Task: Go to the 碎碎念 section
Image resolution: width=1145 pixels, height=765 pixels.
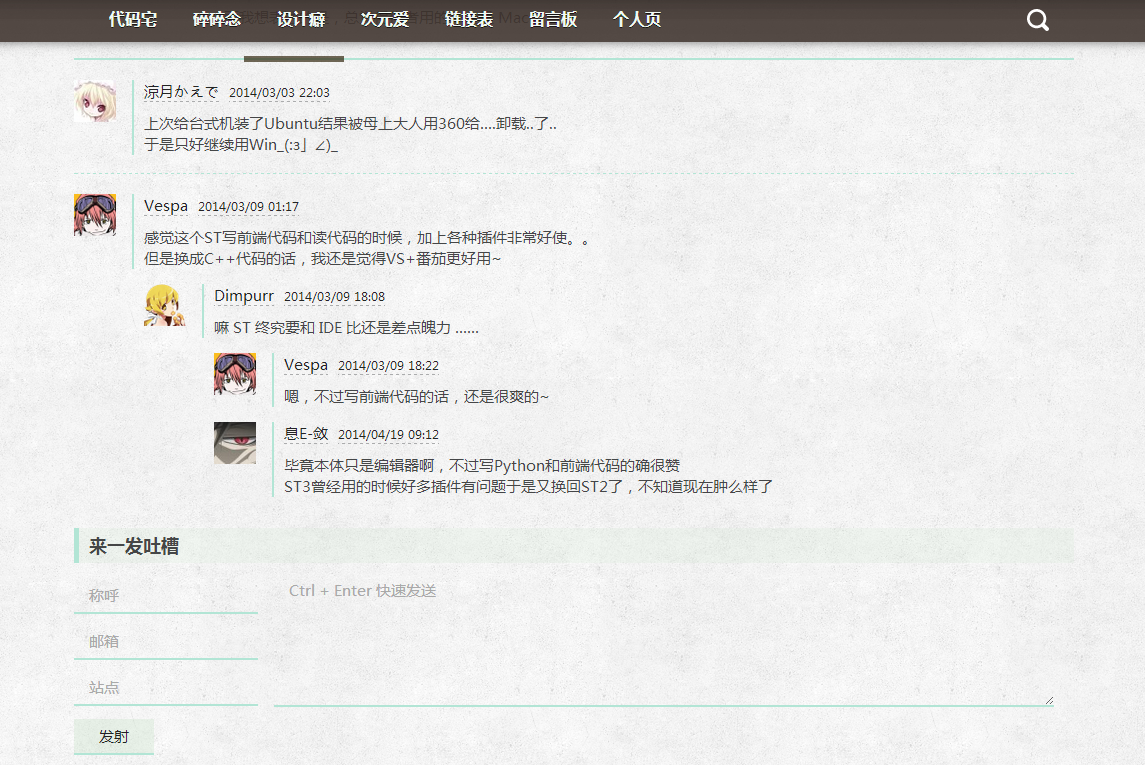Action: (x=217, y=20)
